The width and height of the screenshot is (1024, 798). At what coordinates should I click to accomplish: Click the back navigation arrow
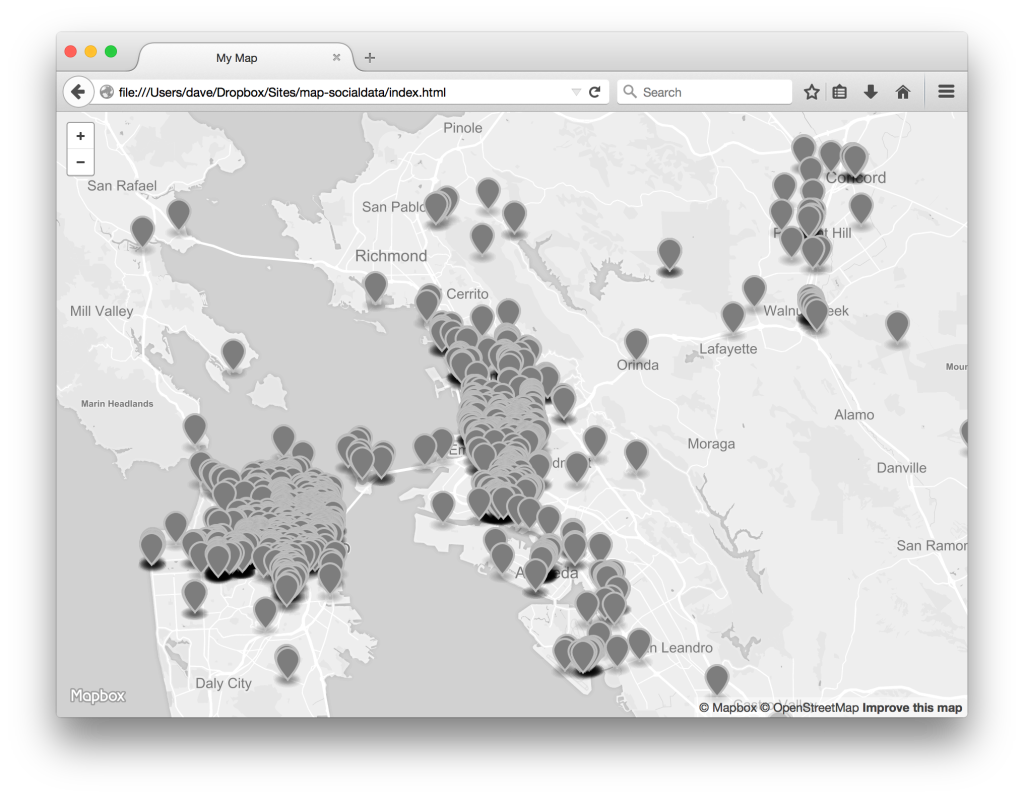point(78,91)
